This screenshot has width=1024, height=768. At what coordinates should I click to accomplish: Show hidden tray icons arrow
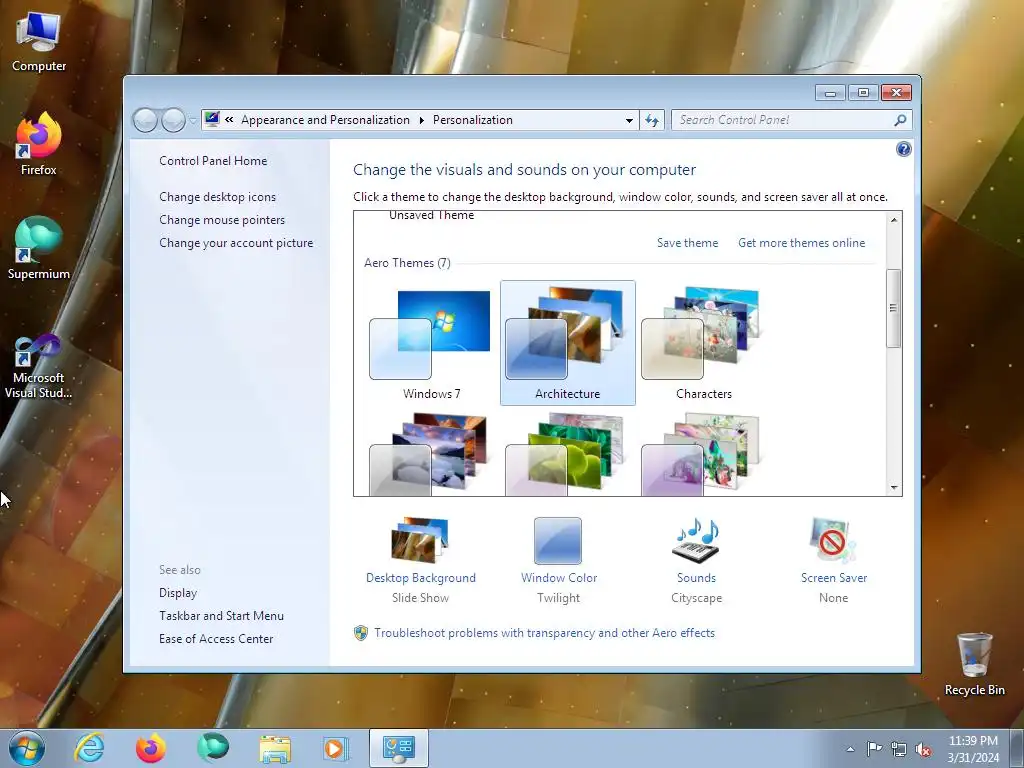pos(850,749)
